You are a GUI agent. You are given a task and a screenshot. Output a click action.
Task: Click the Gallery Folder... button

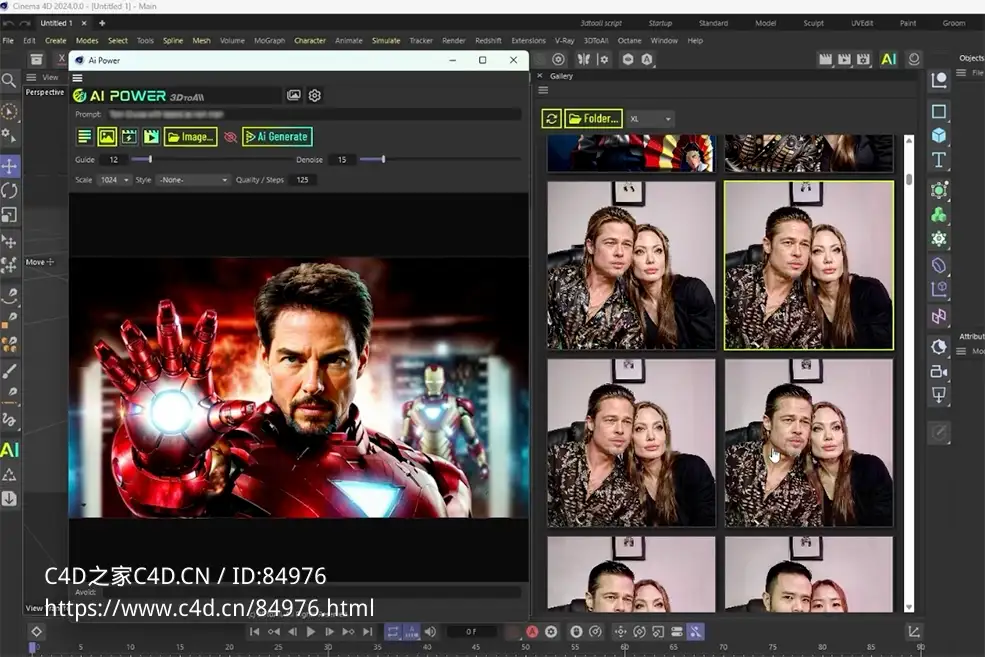594,119
